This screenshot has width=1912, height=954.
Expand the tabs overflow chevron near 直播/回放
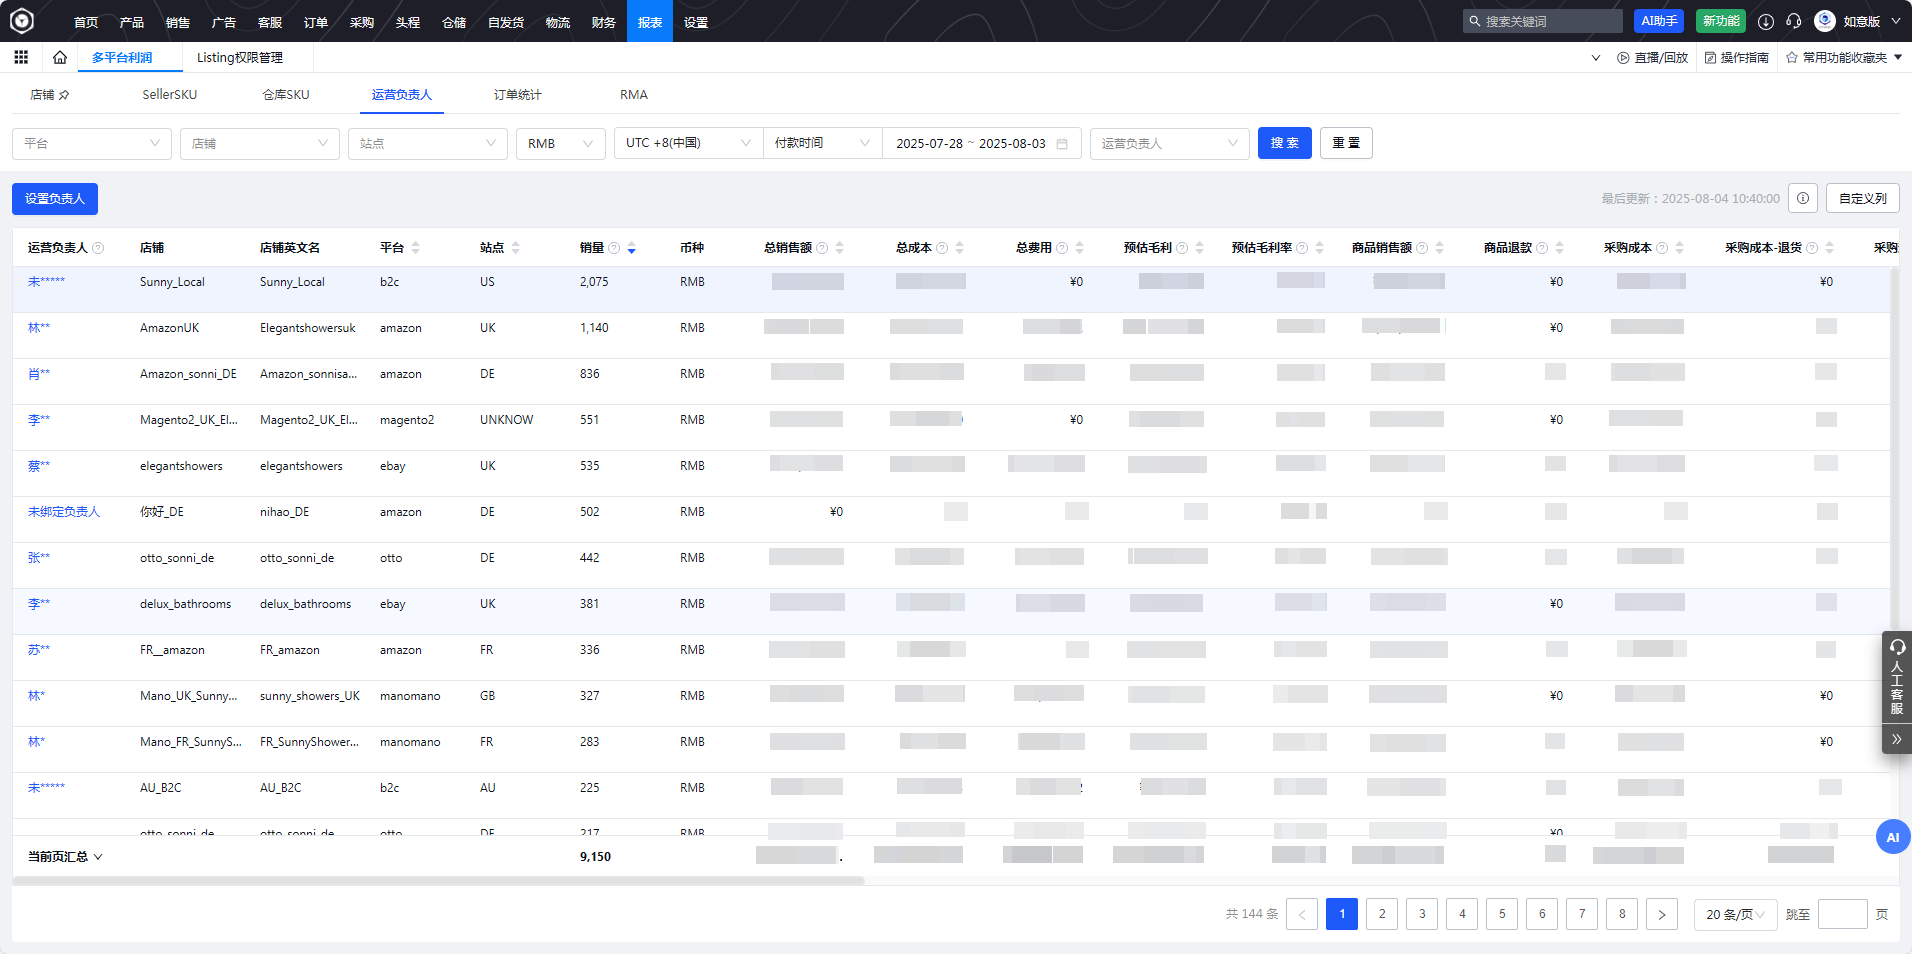click(x=1596, y=57)
